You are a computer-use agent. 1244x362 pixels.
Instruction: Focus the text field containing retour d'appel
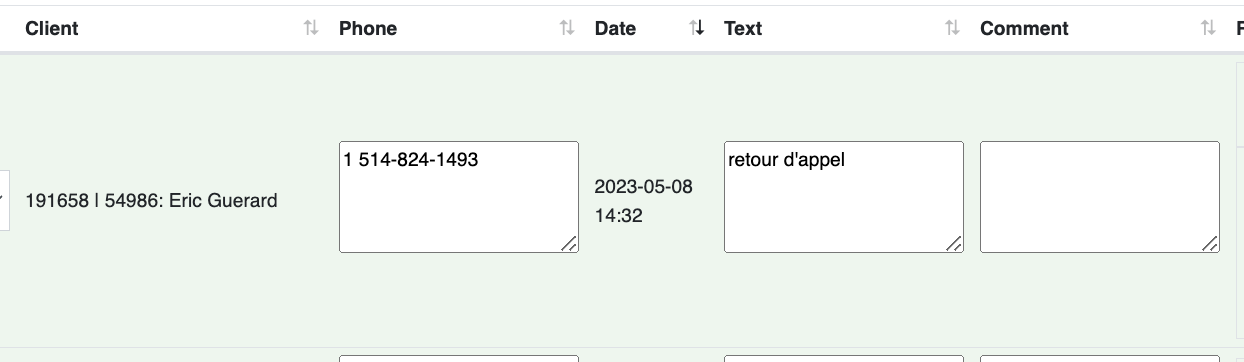pos(844,197)
